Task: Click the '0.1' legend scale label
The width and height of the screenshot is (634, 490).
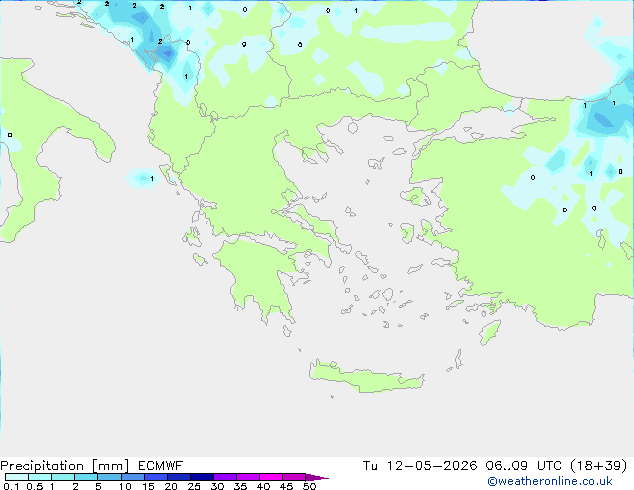Action: 11,486
